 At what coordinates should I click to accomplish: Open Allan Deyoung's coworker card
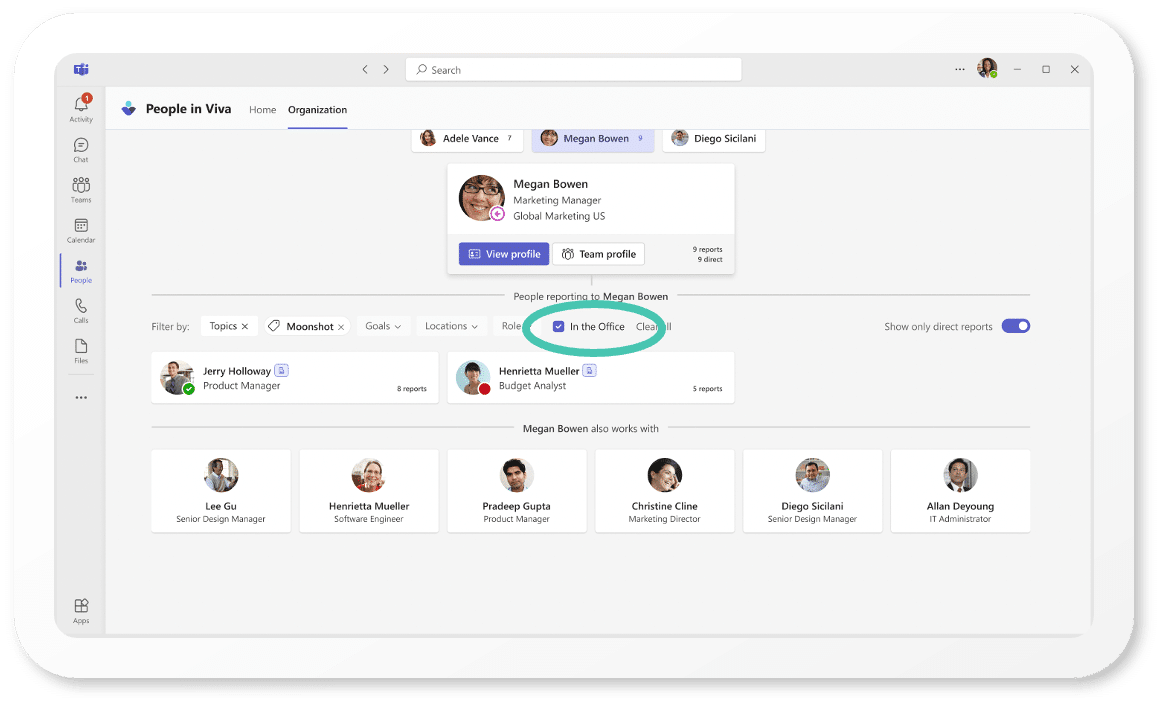click(x=960, y=490)
